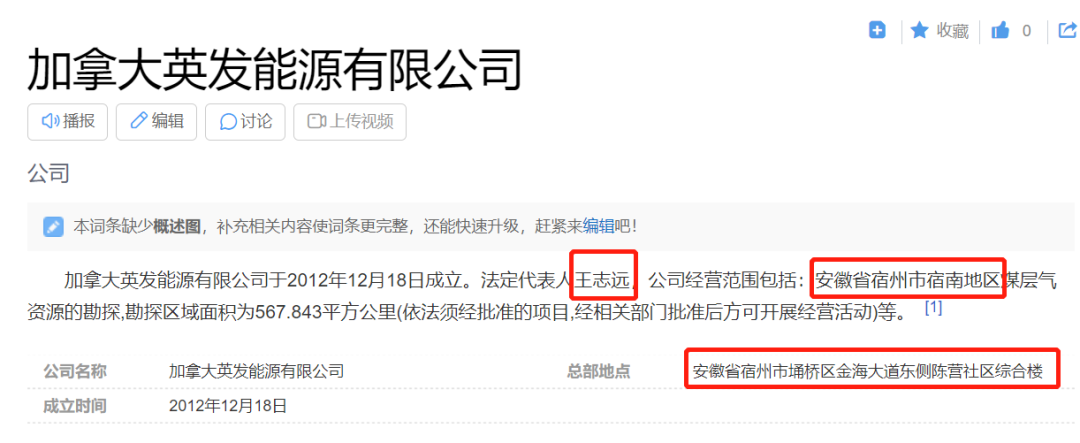Open reference footnote [1]
The height and width of the screenshot is (443, 1080).
tap(933, 307)
